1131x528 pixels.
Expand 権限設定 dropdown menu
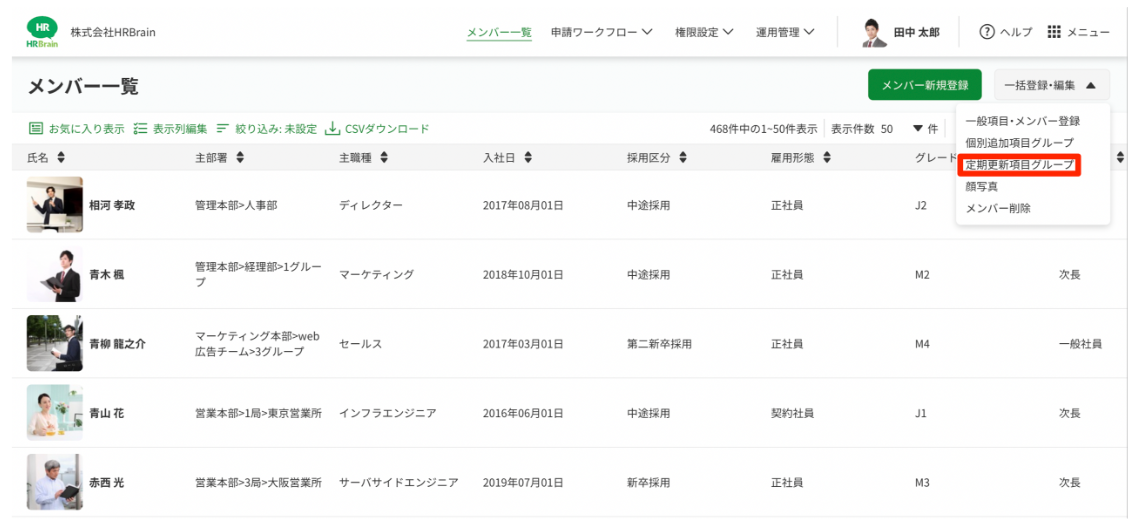[704, 32]
